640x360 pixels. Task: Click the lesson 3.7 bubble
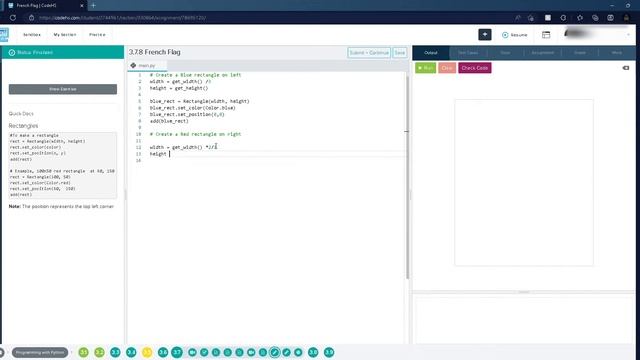pos(177,352)
